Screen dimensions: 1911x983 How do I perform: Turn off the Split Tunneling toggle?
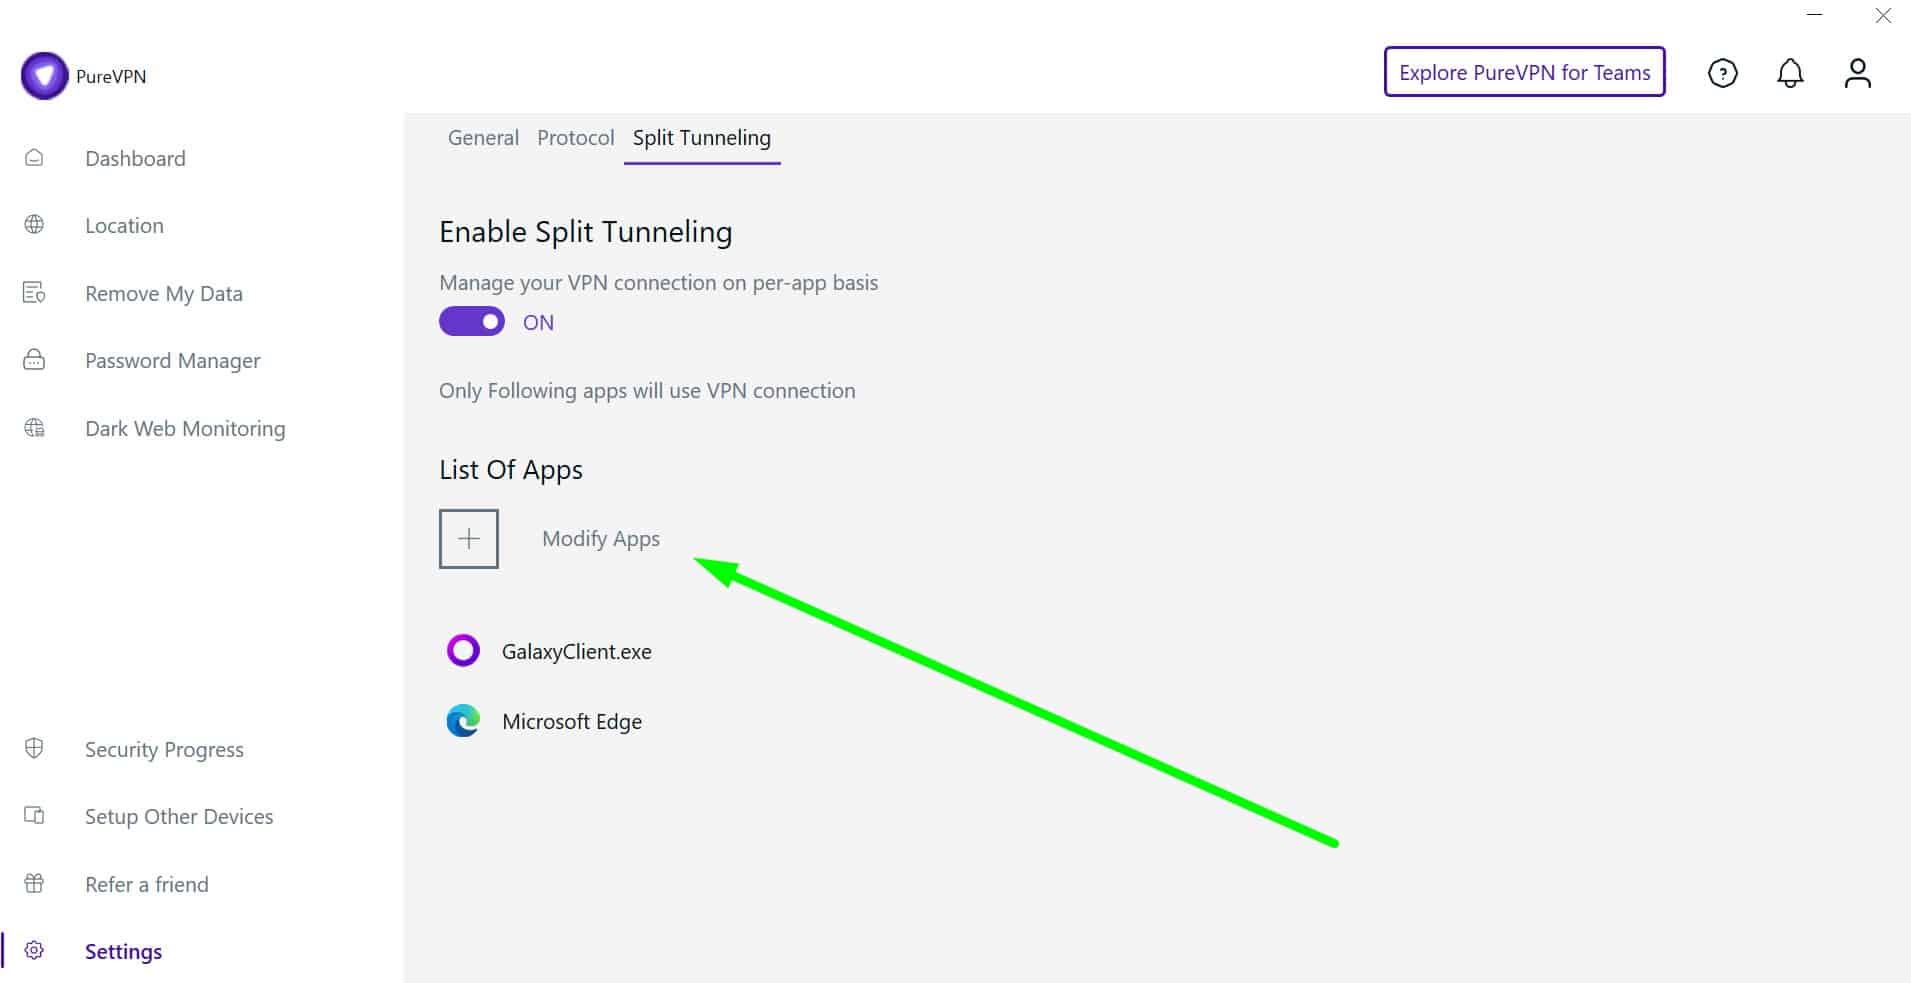pos(472,322)
